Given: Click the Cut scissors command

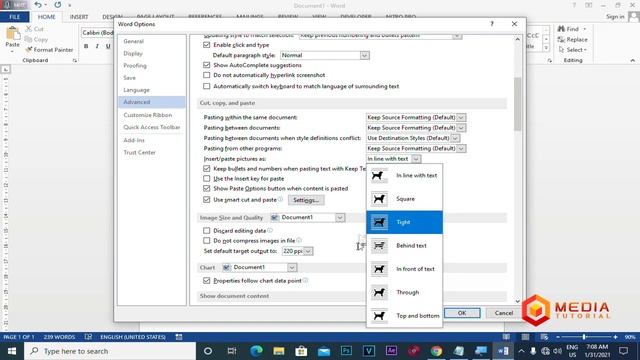Looking at the screenshot, I should (34, 29).
